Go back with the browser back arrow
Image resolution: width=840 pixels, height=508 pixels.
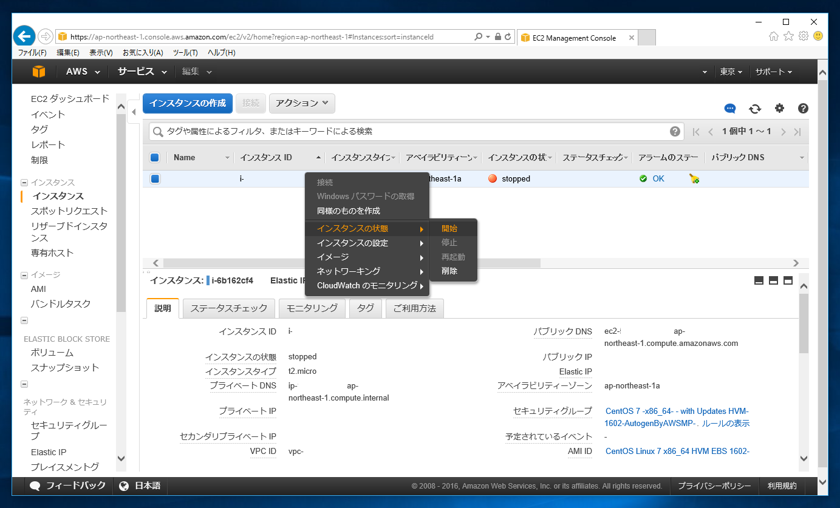tap(24, 36)
